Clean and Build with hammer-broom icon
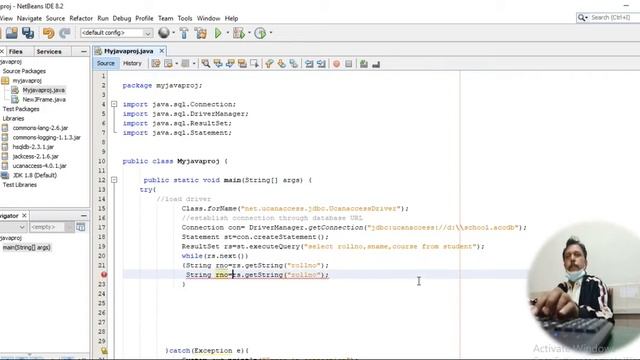 [x=201, y=33]
